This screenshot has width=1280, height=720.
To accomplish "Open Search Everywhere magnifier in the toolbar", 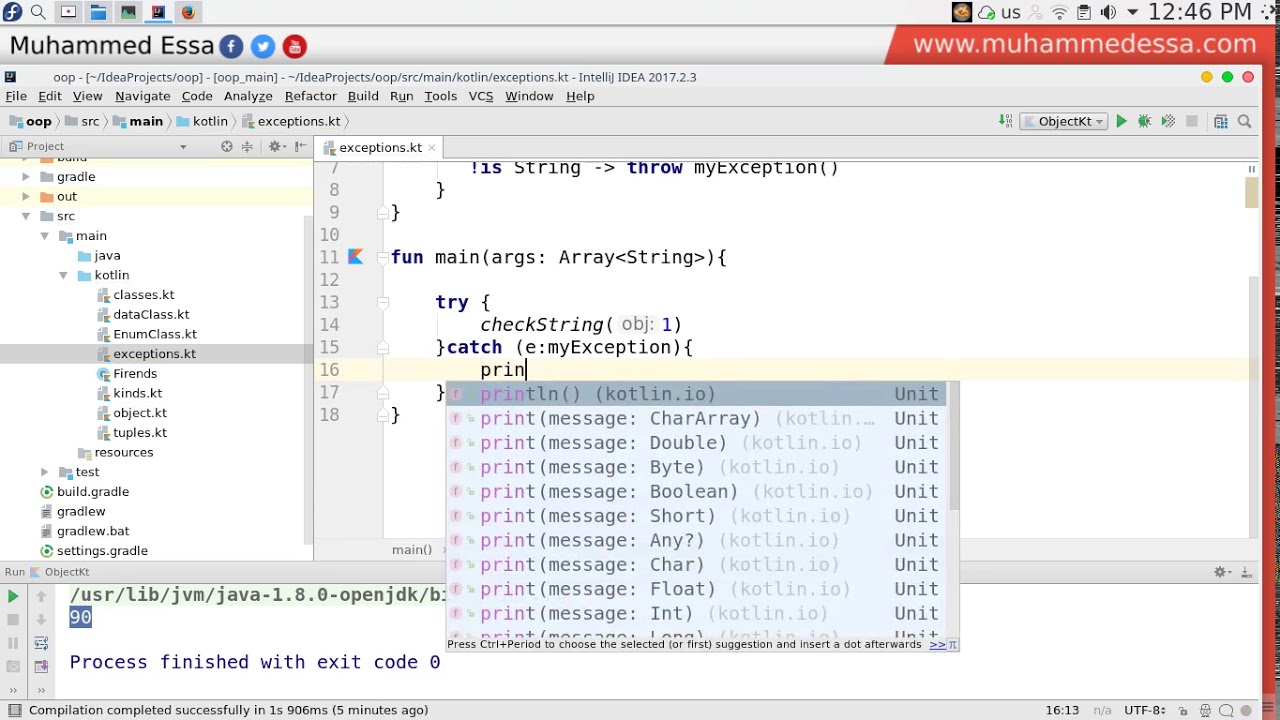I will click(1245, 121).
